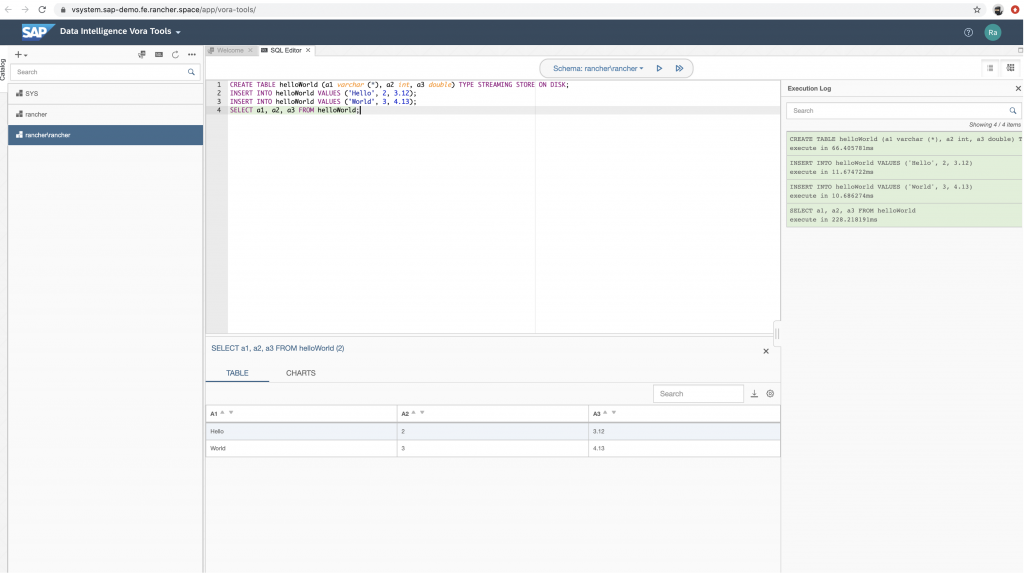The height and width of the screenshot is (573, 1024).
Task: Sort column A2 descending
Action: [x=422, y=413]
